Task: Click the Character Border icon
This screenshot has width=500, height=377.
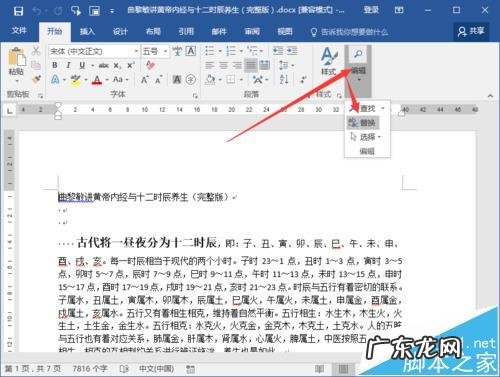Action: (x=191, y=51)
